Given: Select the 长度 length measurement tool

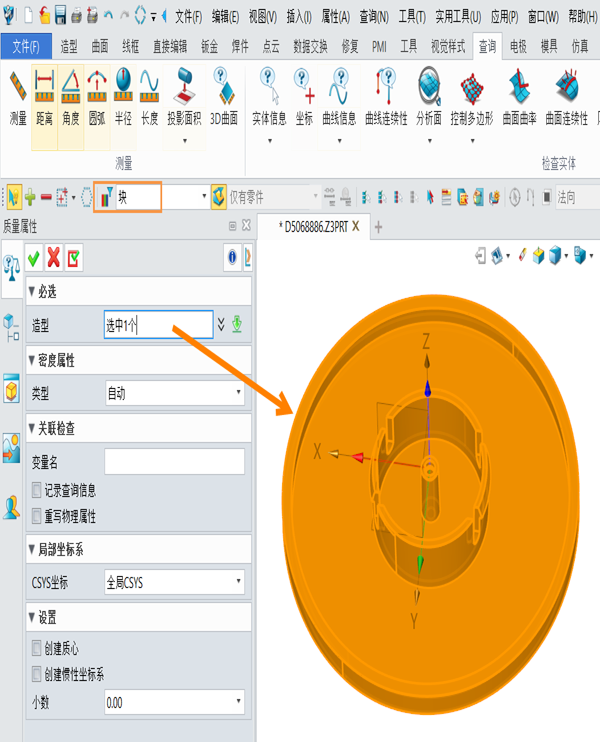Looking at the screenshot, I should coord(150,98).
